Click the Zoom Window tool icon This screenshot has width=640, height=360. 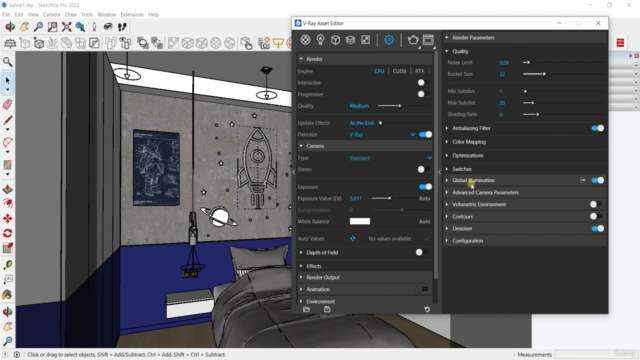coord(53,27)
